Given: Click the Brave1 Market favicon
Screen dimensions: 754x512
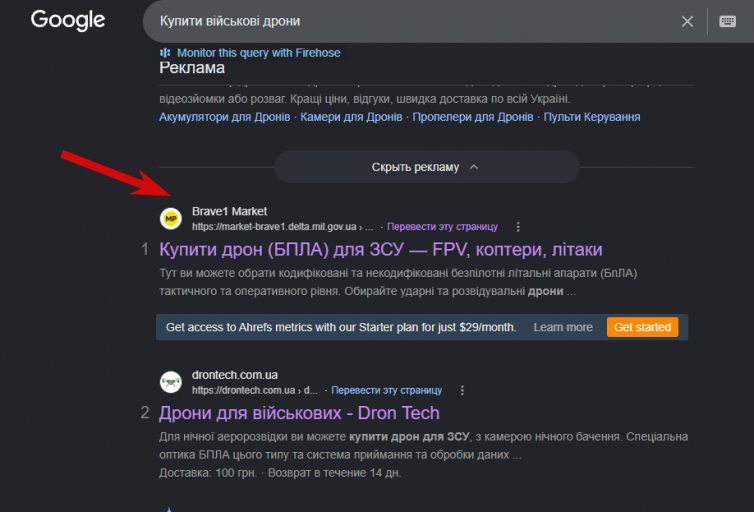Looking at the screenshot, I should pos(171,219).
